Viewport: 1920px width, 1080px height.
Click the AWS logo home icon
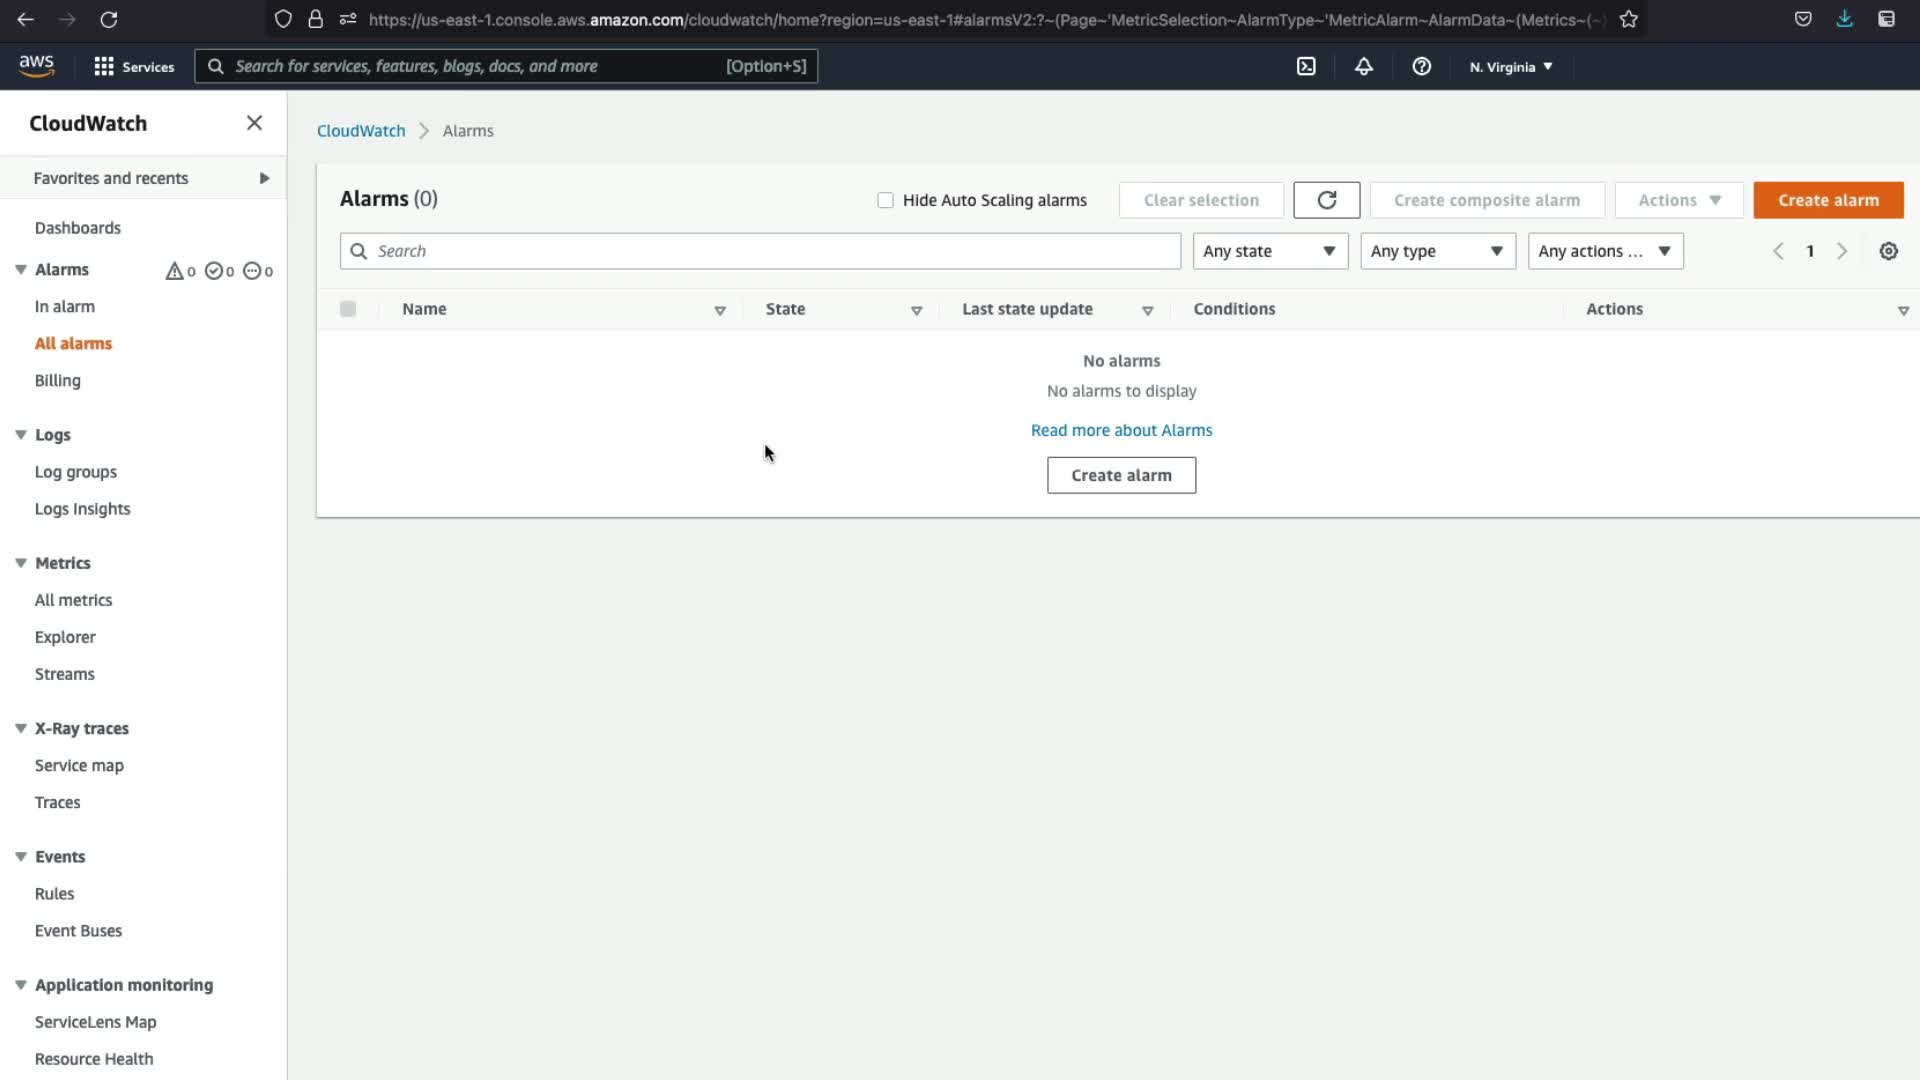pos(37,66)
